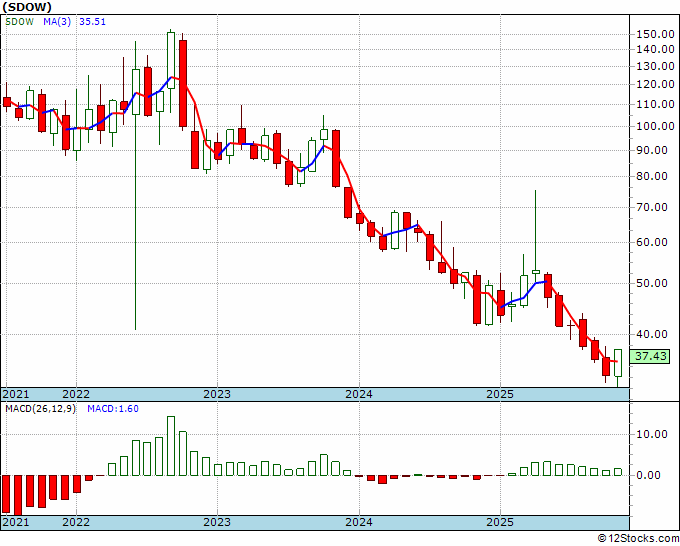Click 2022 on the MACD timeline
Screen dimensions: 680x546
pos(76,522)
